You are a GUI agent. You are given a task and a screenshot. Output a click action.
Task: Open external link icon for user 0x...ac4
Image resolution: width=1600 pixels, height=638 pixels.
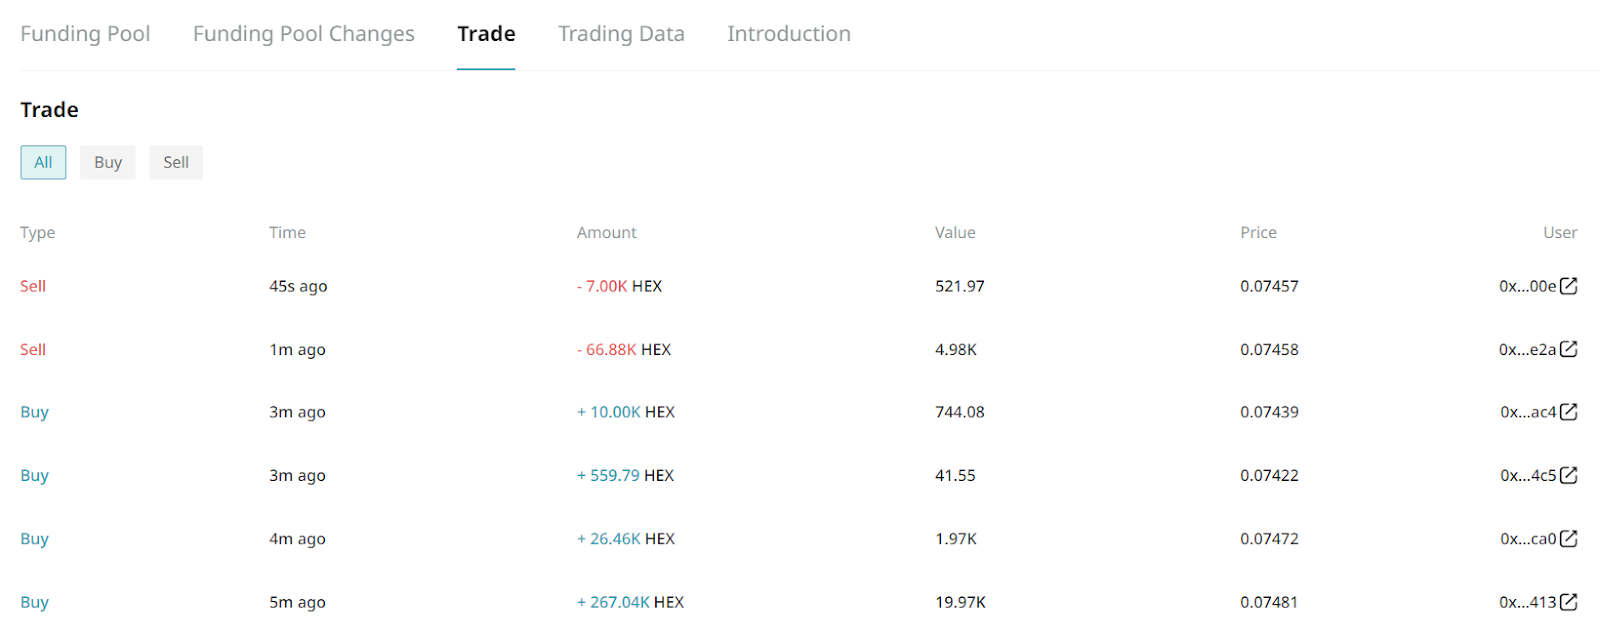[x=1568, y=412]
